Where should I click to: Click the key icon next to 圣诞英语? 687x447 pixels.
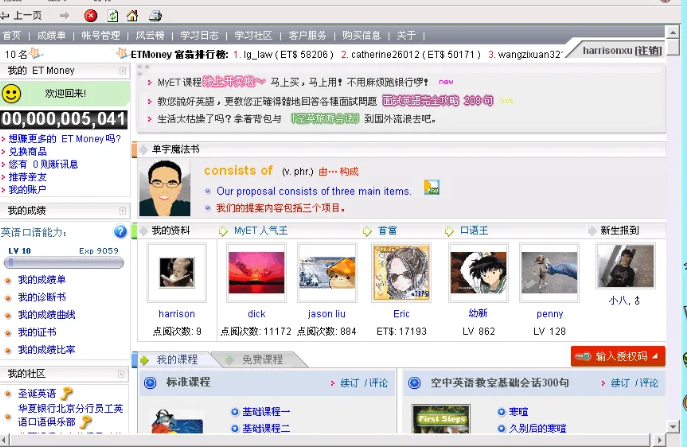pos(67,394)
